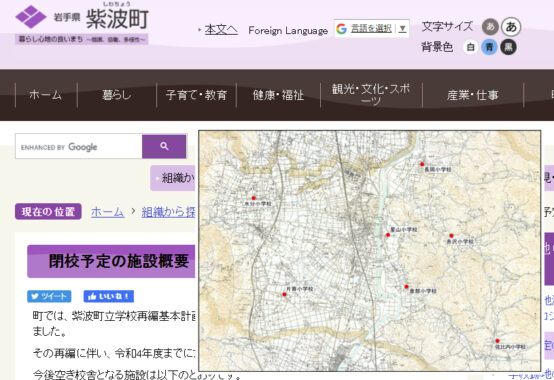Image resolution: width=554 pixels, height=380 pixels.
Task: Open the Google 言語を選択 language dropdown
Action: tap(372, 29)
